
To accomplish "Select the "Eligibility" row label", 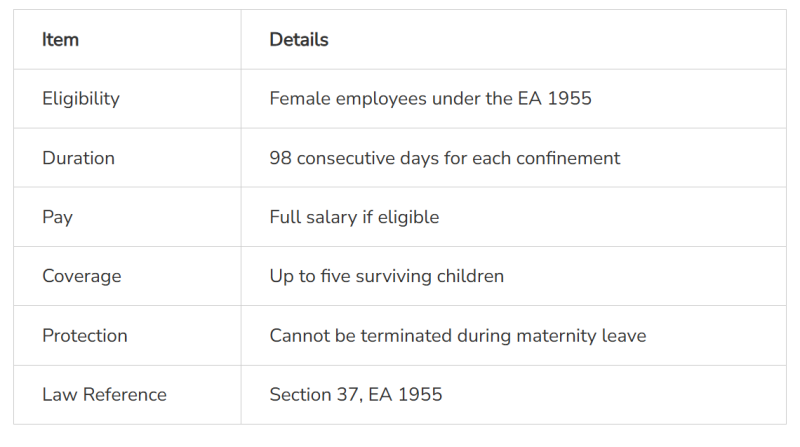I will tap(80, 99).
